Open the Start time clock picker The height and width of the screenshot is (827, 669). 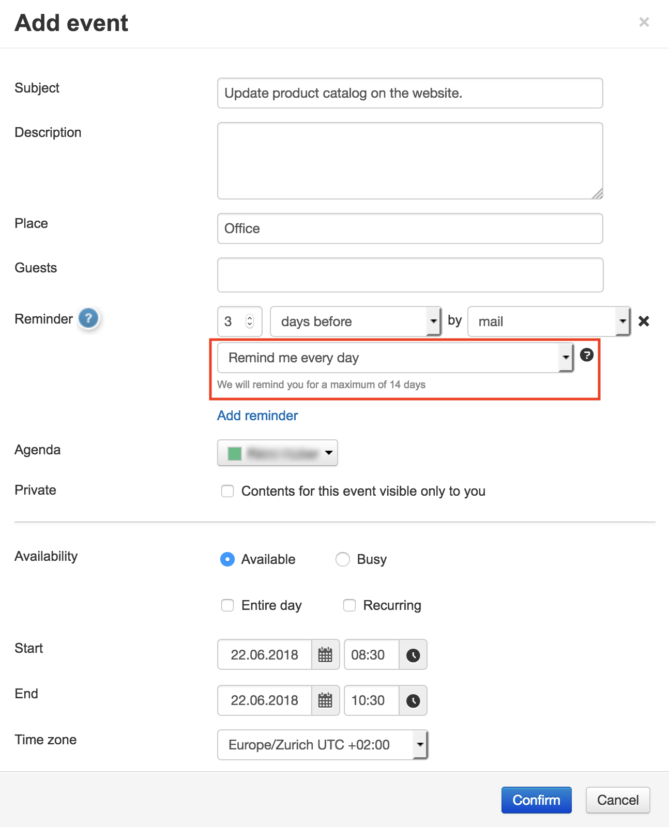point(413,654)
